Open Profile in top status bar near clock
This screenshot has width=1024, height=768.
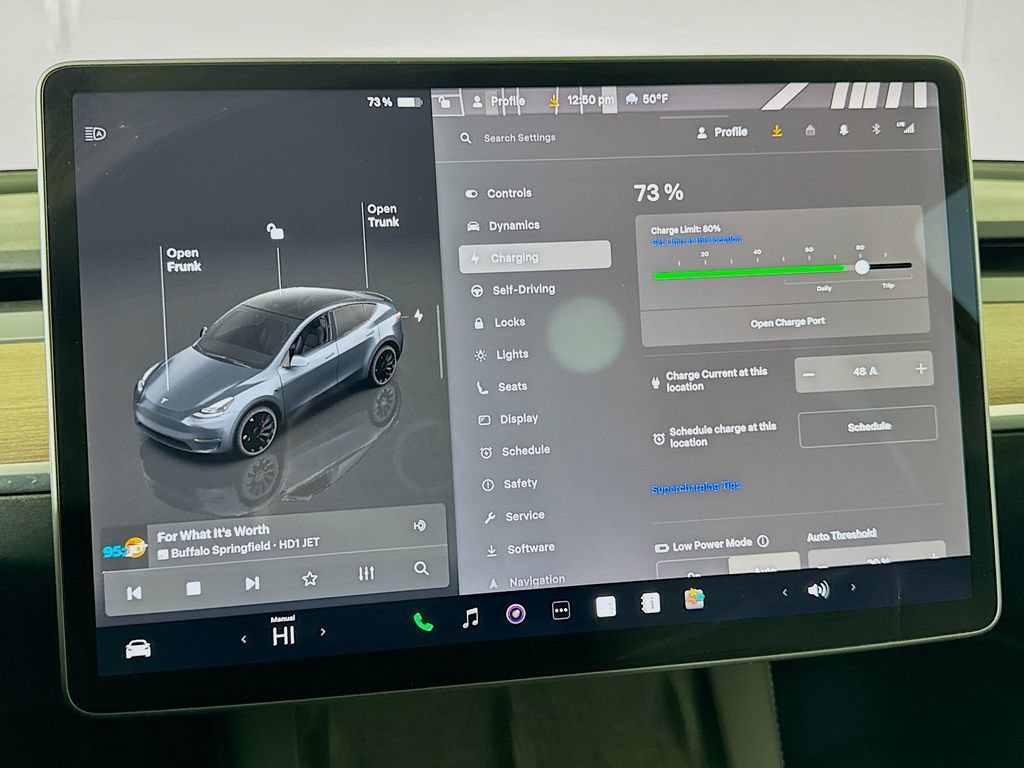tap(500, 101)
